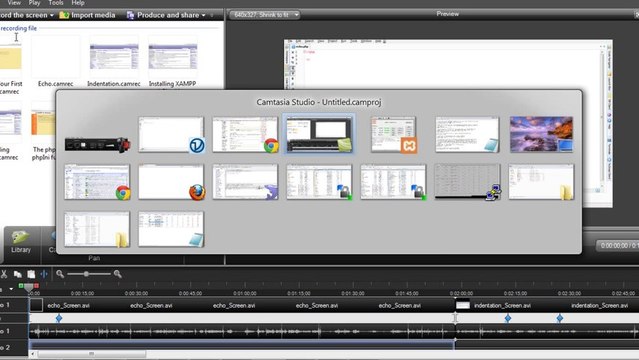
Task: Select the switcher window with purple app icon
Action: point(245,182)
